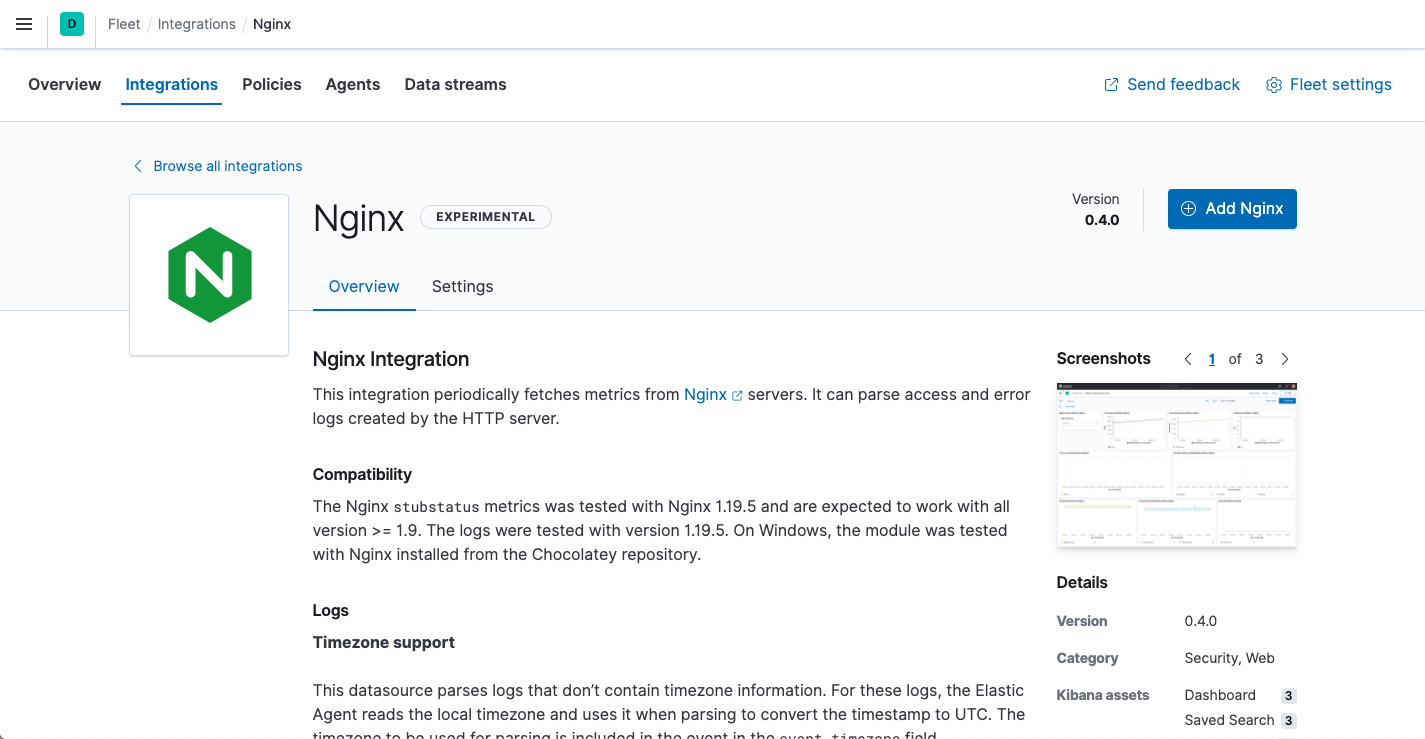Click the Integrations breadcrumb link
The height and width of the screenshot is (739, 1425).
click(x=196, y=23)
